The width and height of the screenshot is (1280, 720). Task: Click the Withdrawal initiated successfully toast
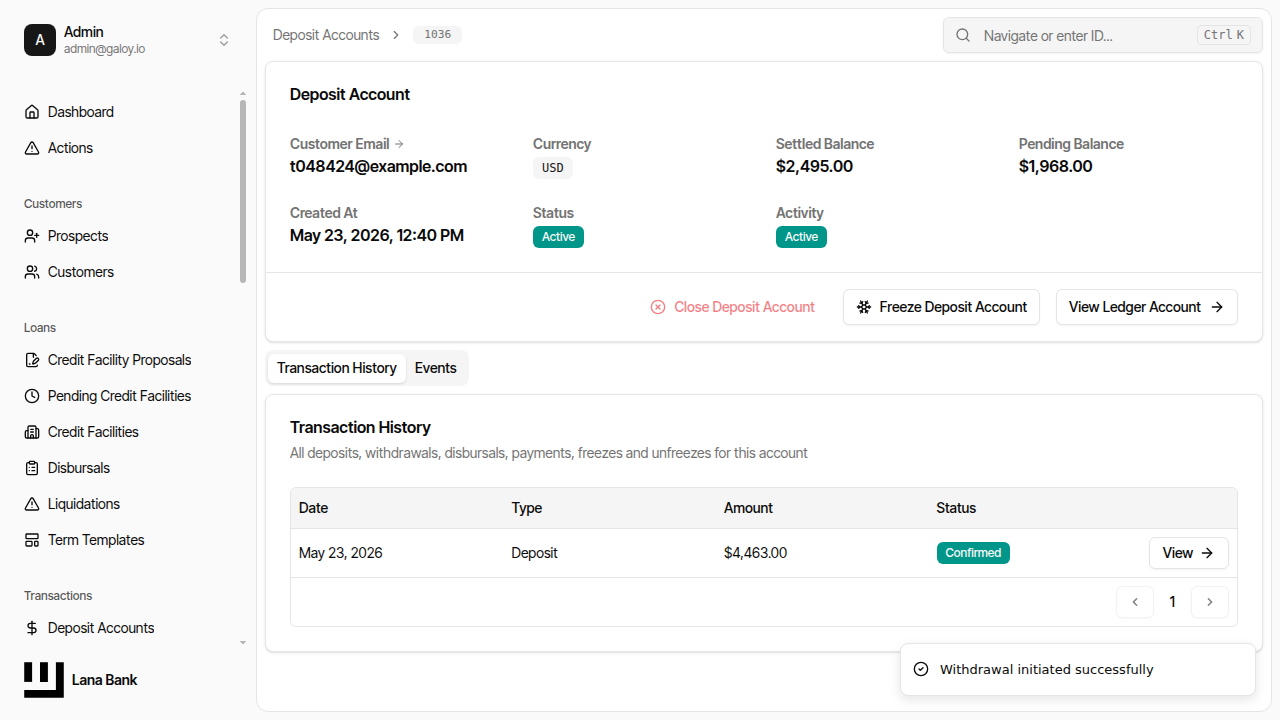click(x=1078, y=669)
